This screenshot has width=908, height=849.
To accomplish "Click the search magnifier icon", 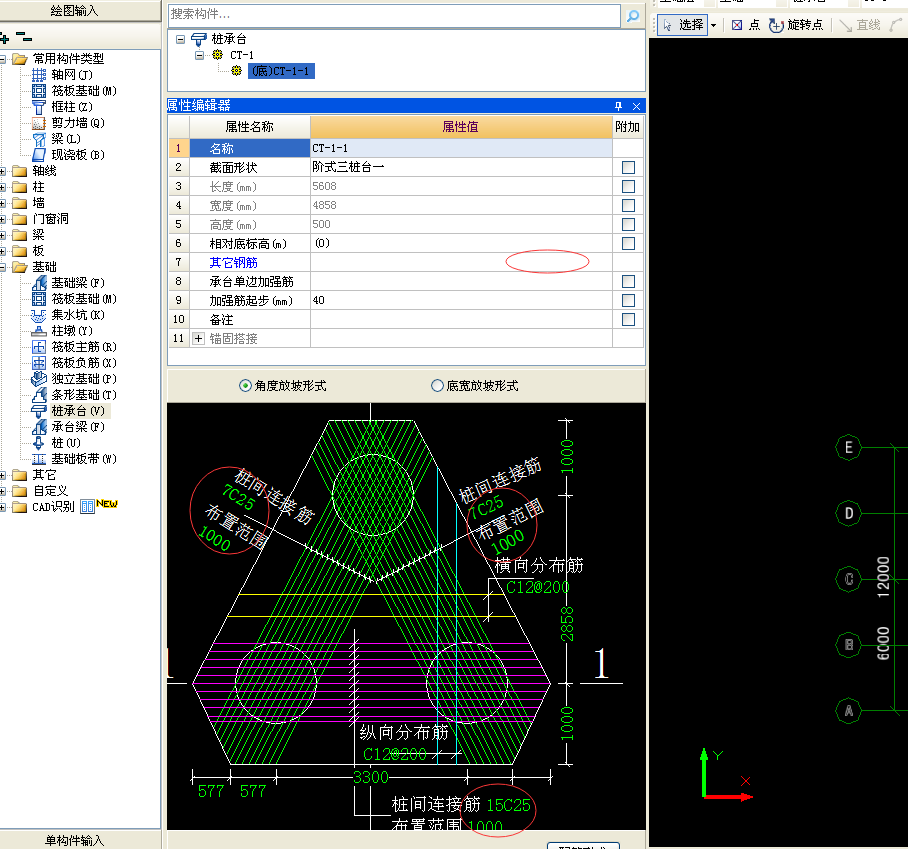I will (633, 16).
